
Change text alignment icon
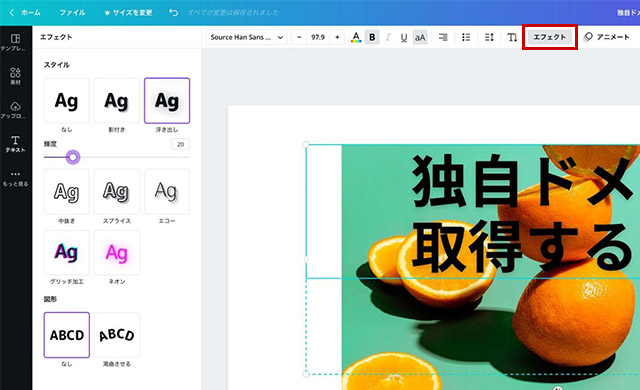point(443,37)
